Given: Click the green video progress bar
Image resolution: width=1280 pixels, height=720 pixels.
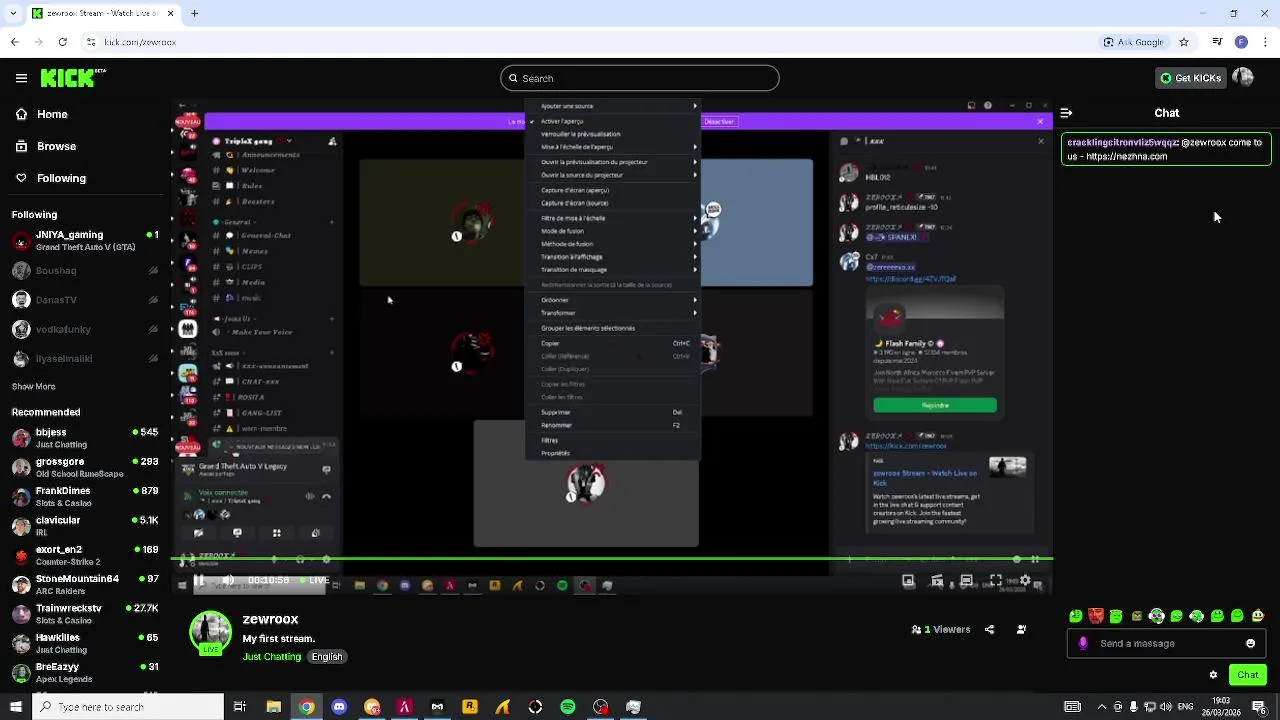Looking at the screenshot, I should [612, 559].
